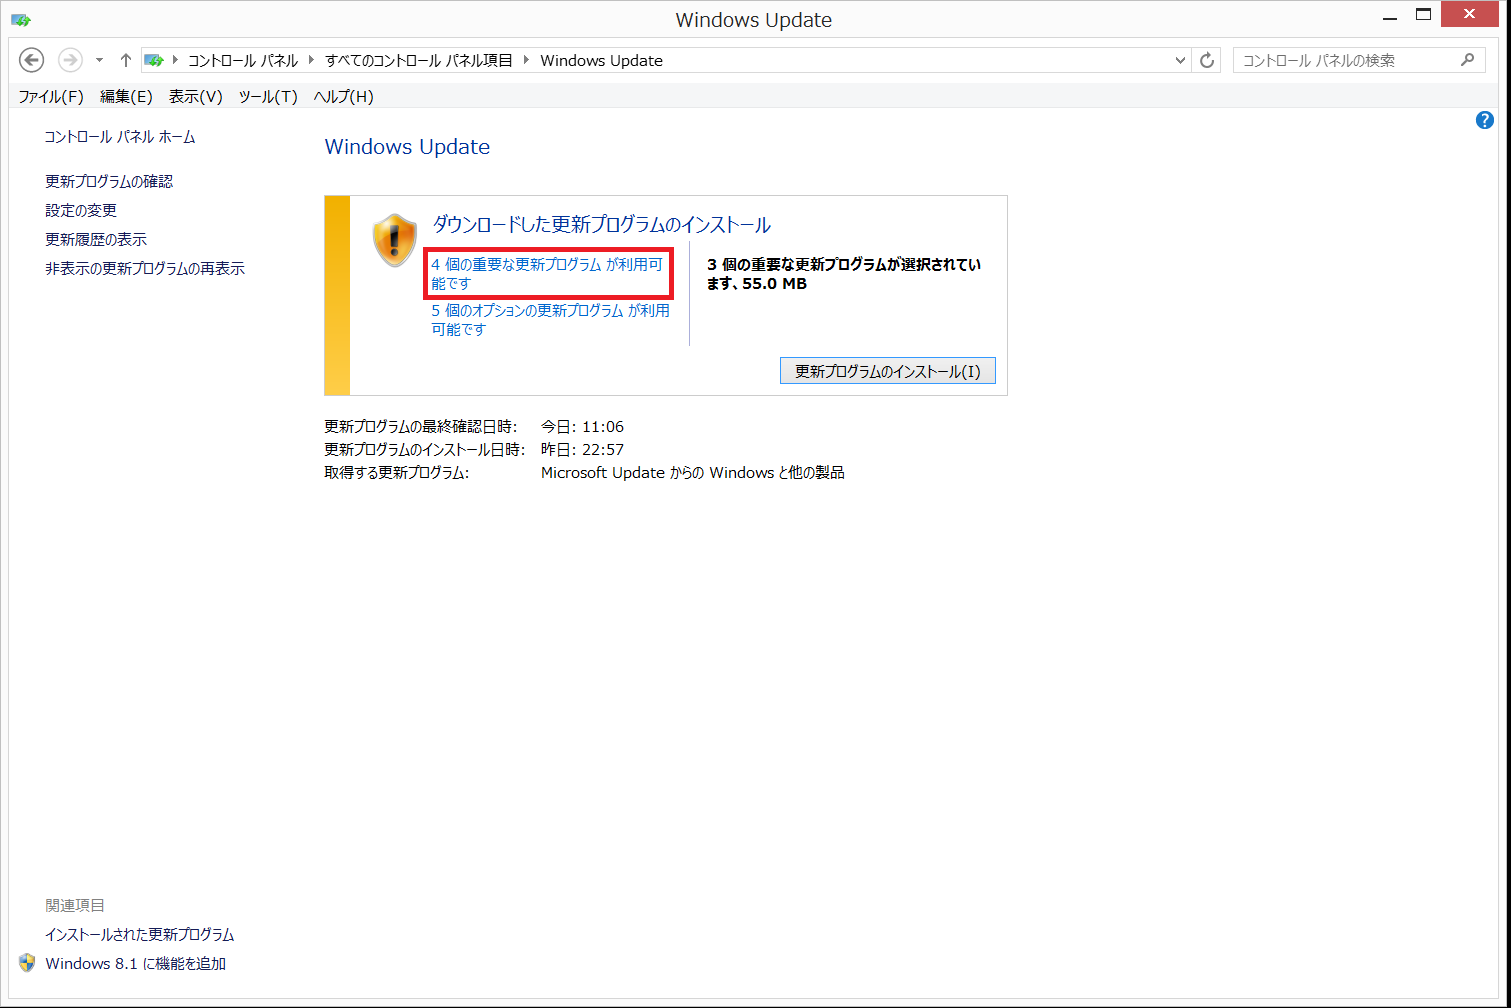Click the Back navigation arrow
The width and height of the screenshot is (1511, 1008).
click(x=32, y=60)
